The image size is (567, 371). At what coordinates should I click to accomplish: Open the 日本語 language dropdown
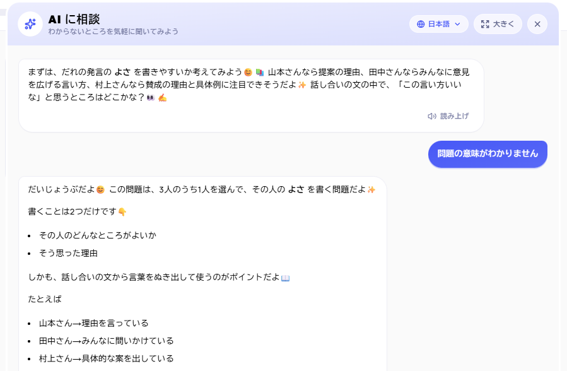(x=439, y=24)
